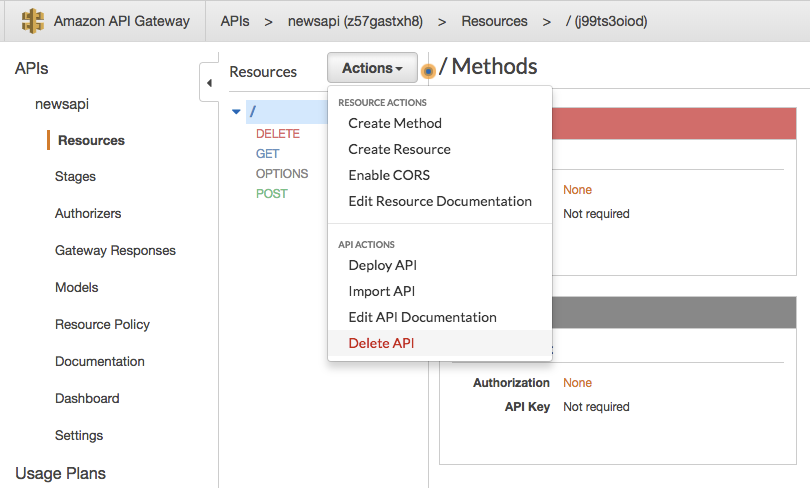Collapse the root / resource tree arrow

pyautogui.click(x=236, y=112)
